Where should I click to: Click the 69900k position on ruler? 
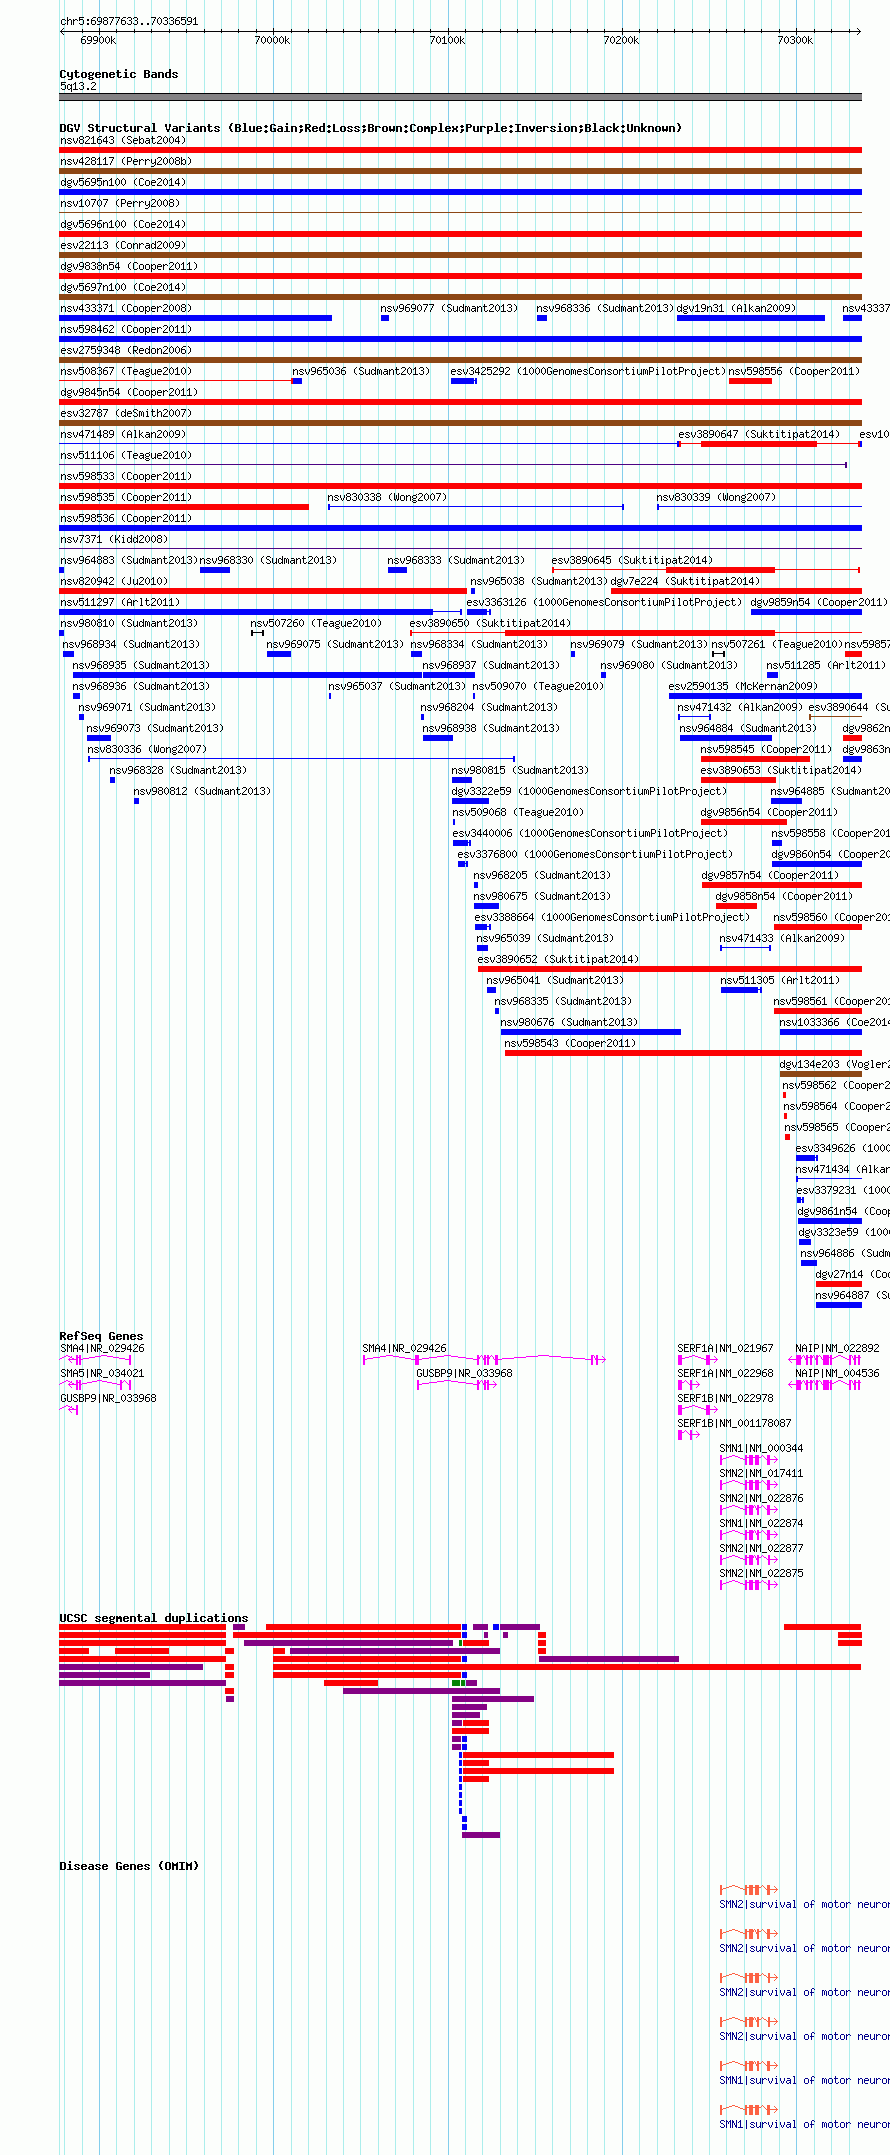tap(98, 40)
